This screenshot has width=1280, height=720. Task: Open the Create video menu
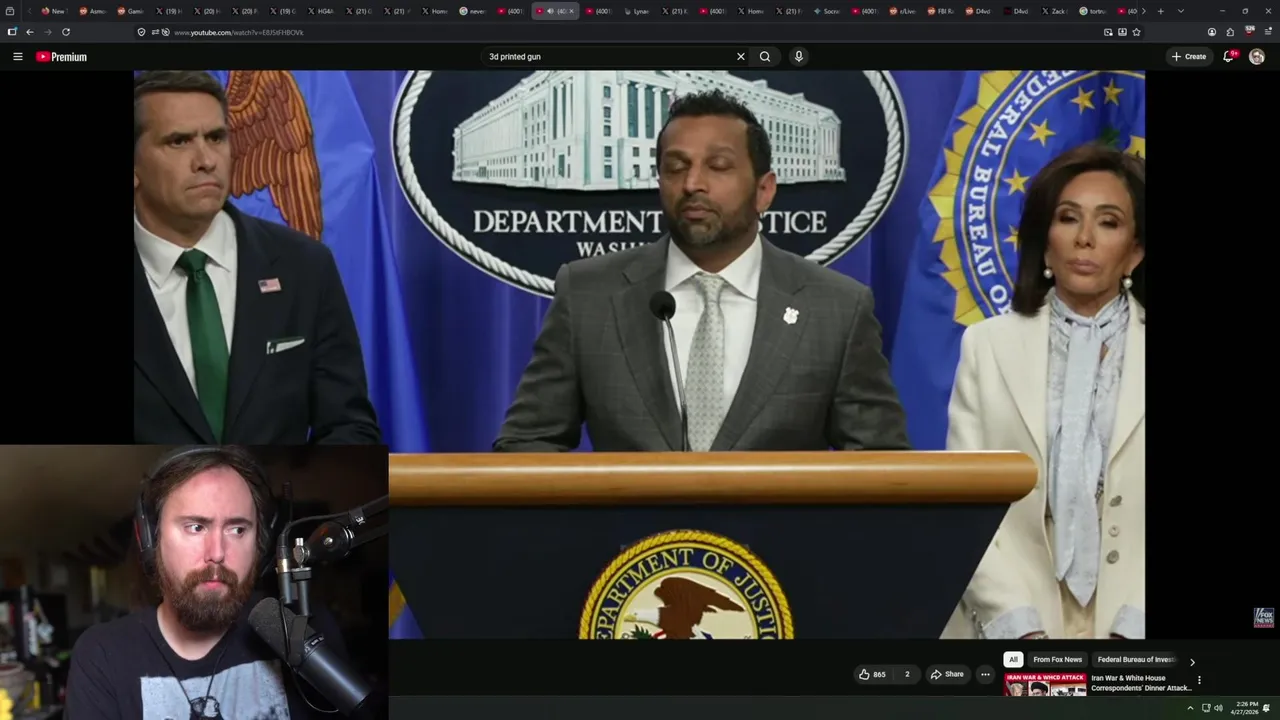[1189, 57]
